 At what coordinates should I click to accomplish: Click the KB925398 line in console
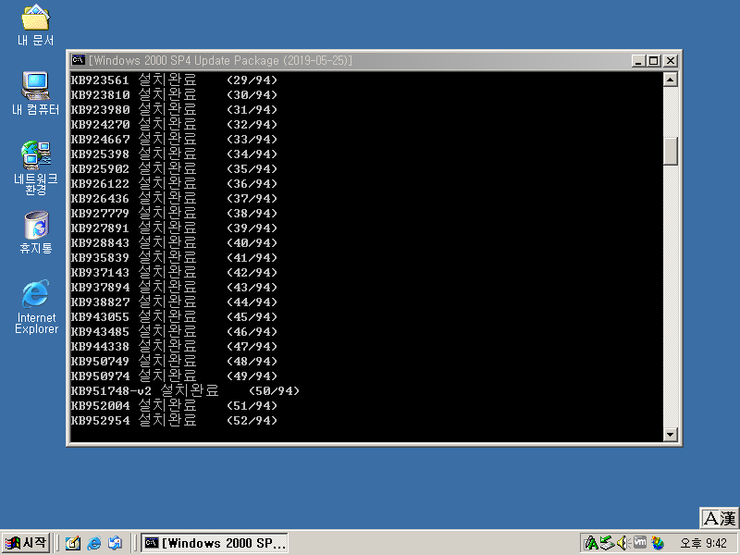tap(174, 154)
